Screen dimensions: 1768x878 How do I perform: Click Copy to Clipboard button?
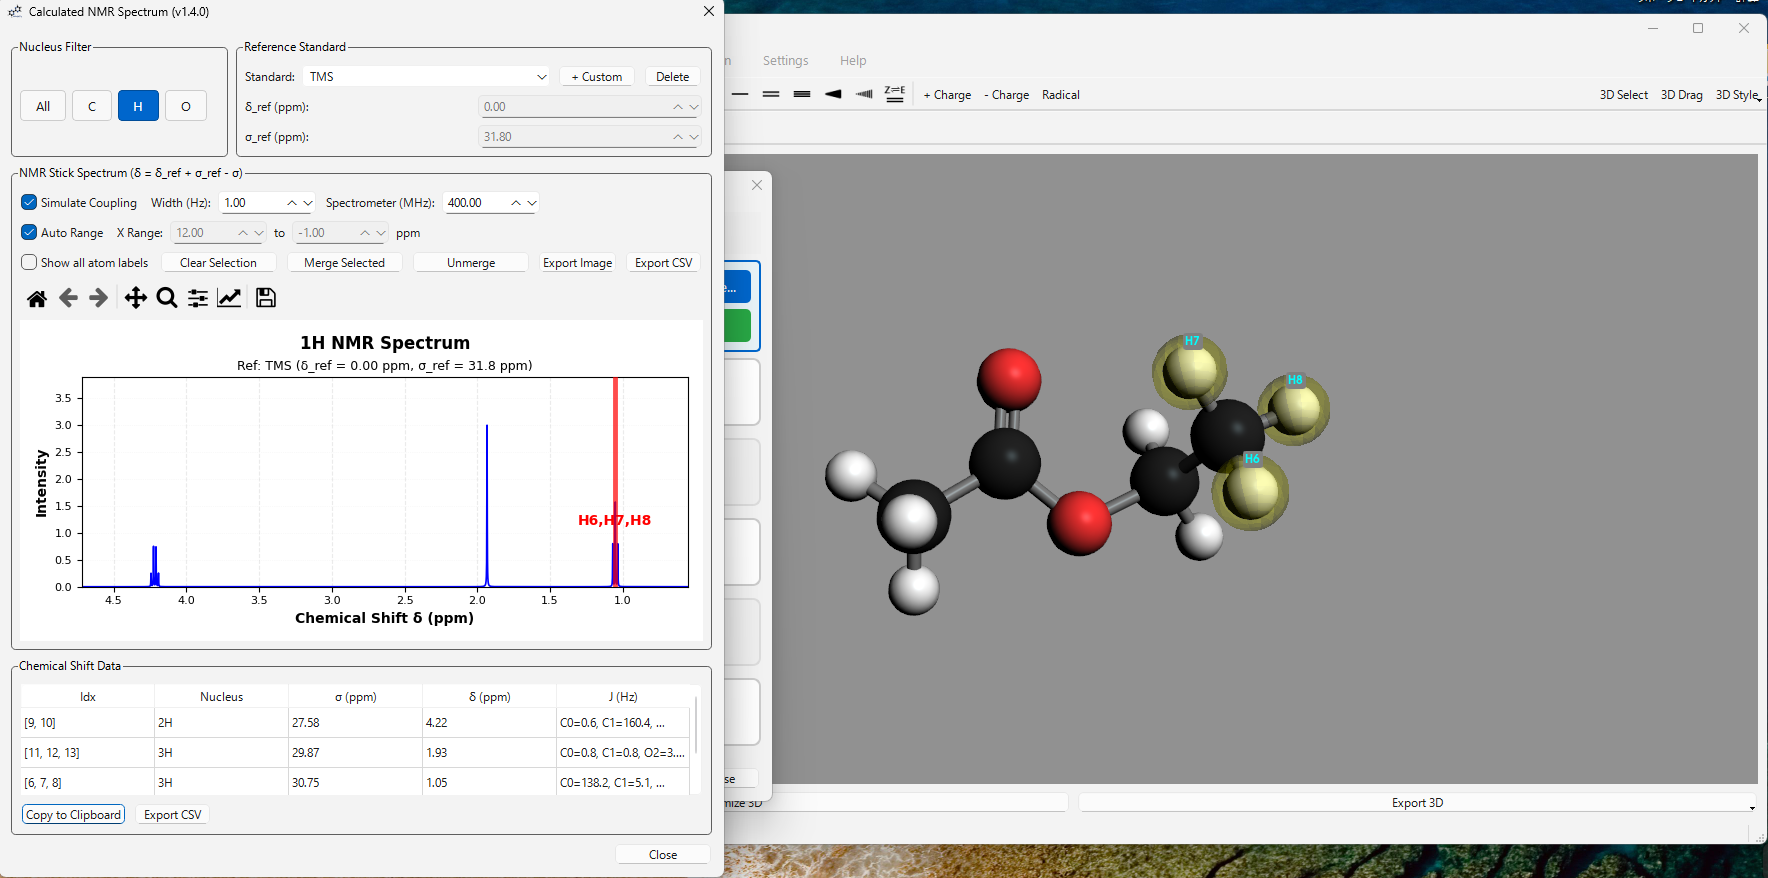tap(74, 815)
